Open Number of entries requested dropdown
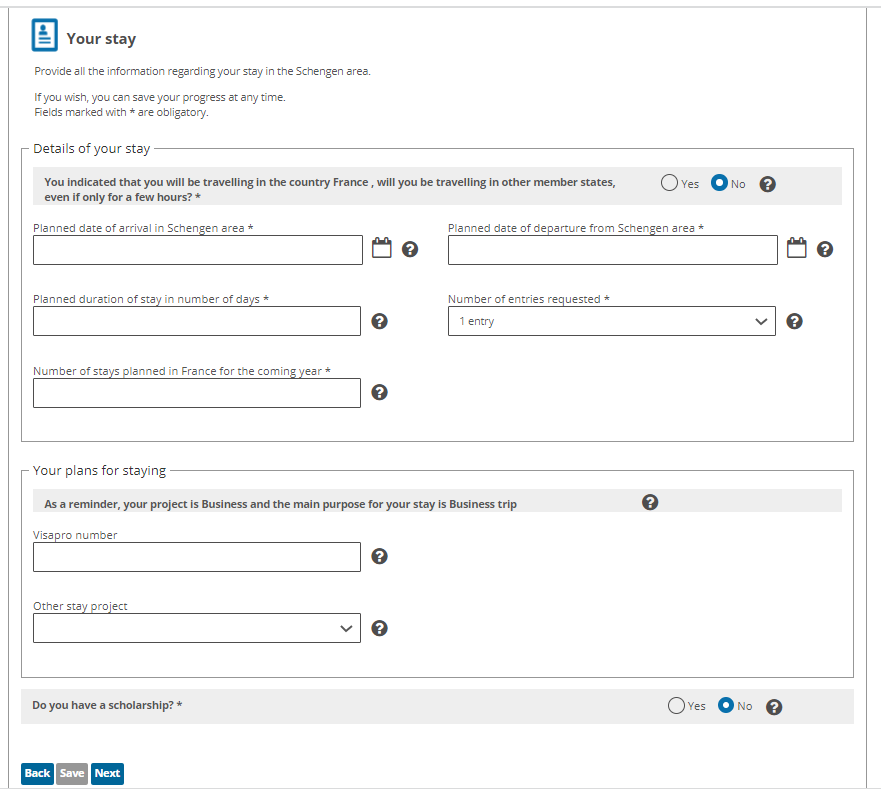The width and height of the screenshot is (881, 795). [x=612, y=321]
